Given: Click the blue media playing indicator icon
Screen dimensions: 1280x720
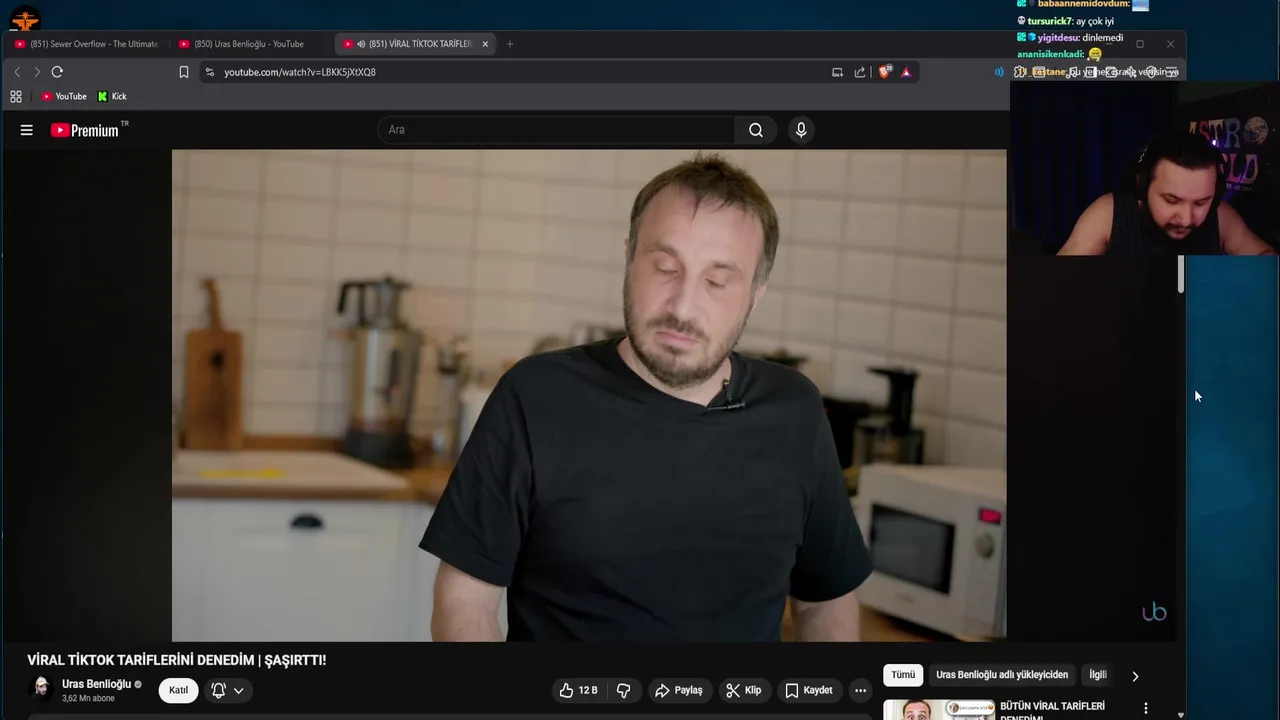Looking at the screenshot, I should pyautogui.click(x=998, y=72).
